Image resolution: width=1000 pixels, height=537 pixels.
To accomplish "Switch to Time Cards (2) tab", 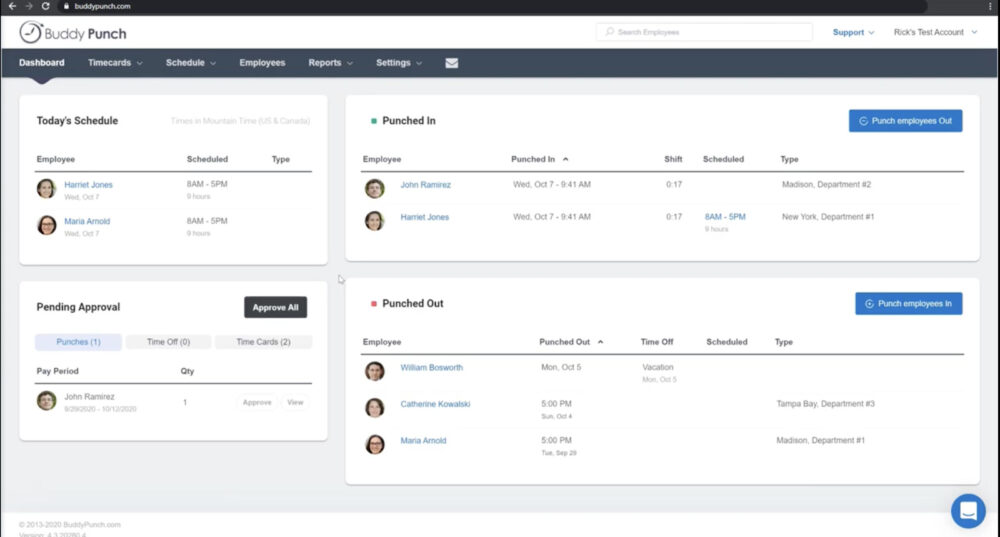I will [x=263, y=342].
